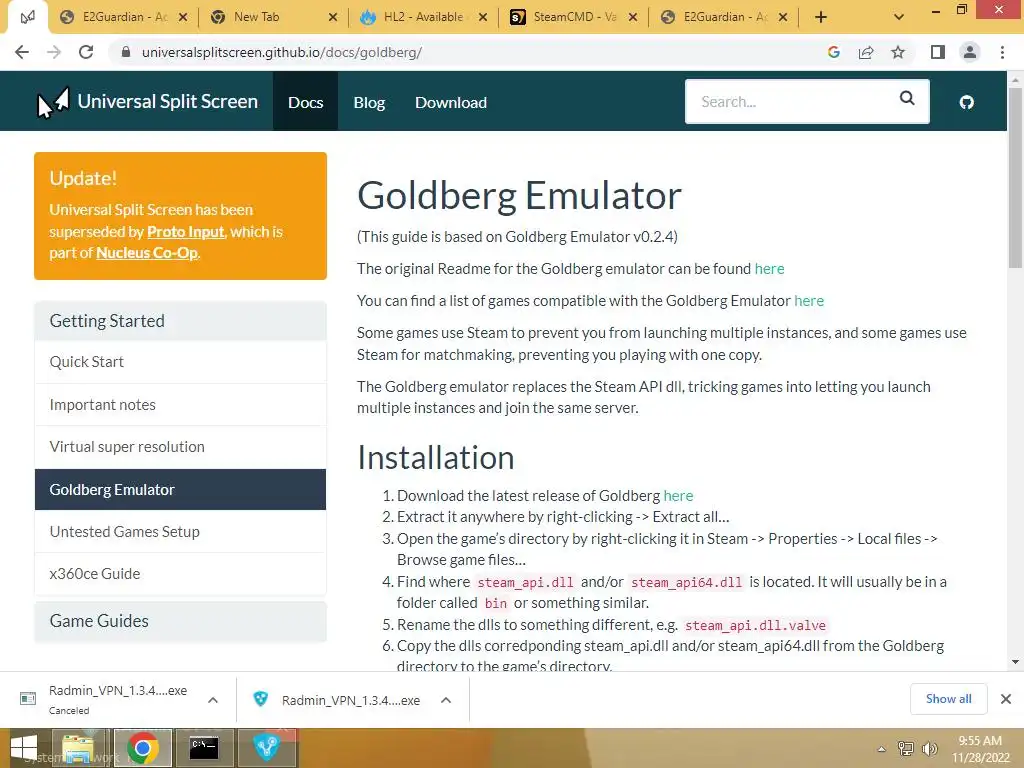Viewport: 1024px width, 768px height.
Task: Select Goldberg Emulator sidebar item
Action: pos(180,489)
